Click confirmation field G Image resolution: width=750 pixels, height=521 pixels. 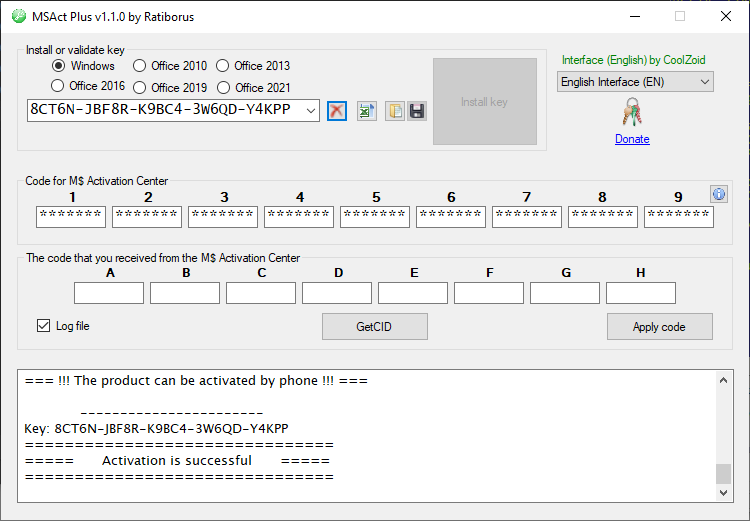click(x=565, y=293)
